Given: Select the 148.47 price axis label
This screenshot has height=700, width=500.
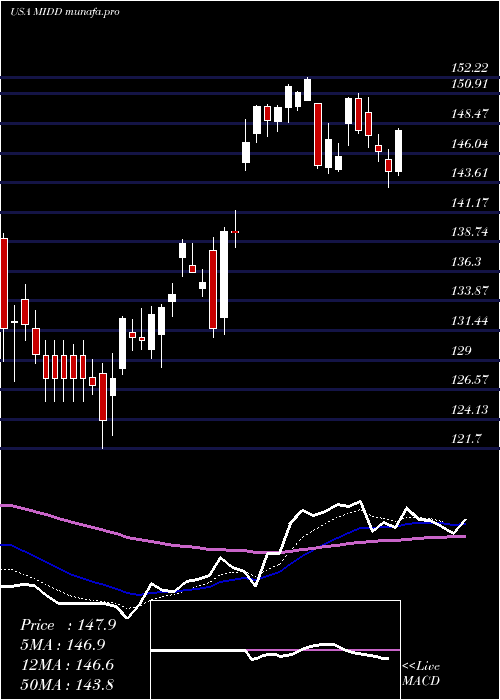Looking at the screenshot, I should (469, 114).
